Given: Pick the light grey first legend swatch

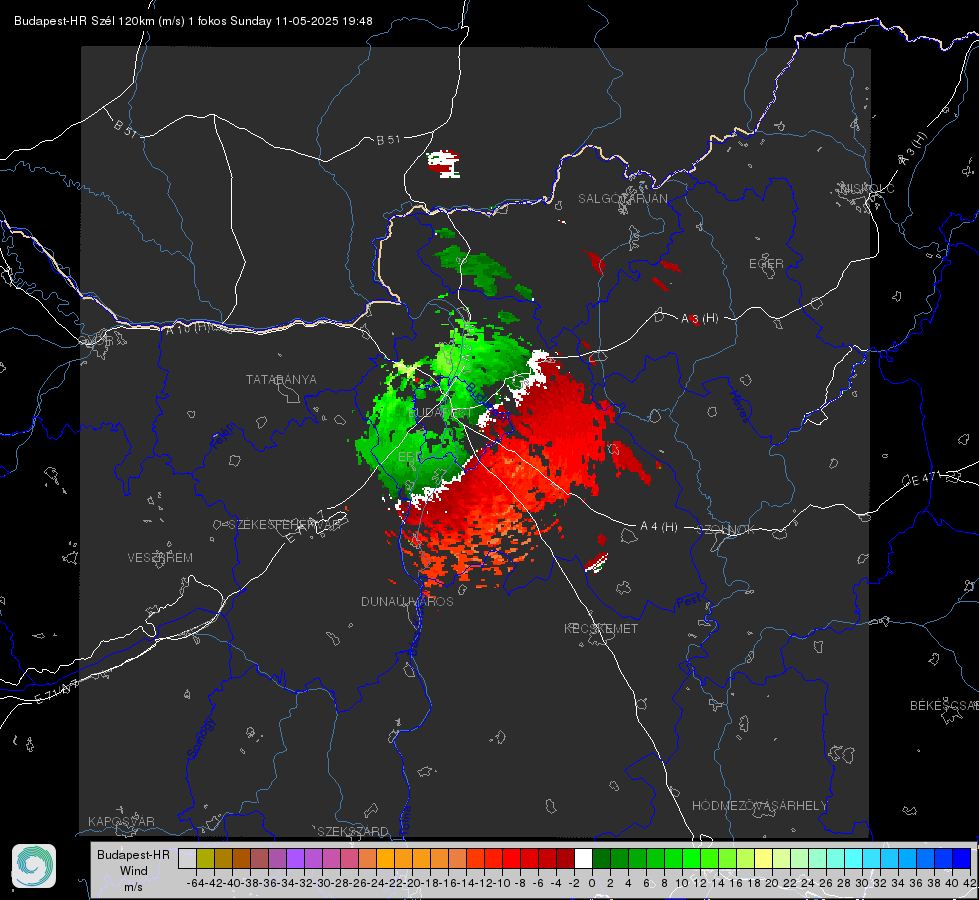Looking at the screenshot, I should coord(187,858).
